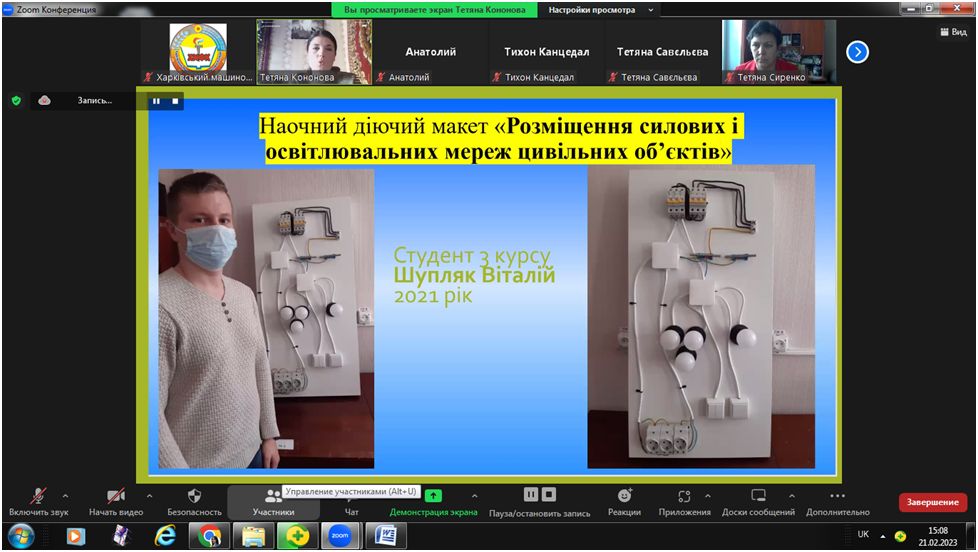Image resolution: width=978 pixels, height=552 pixels.
Task: Expand arrow beside Приложения
Action: 708,496
